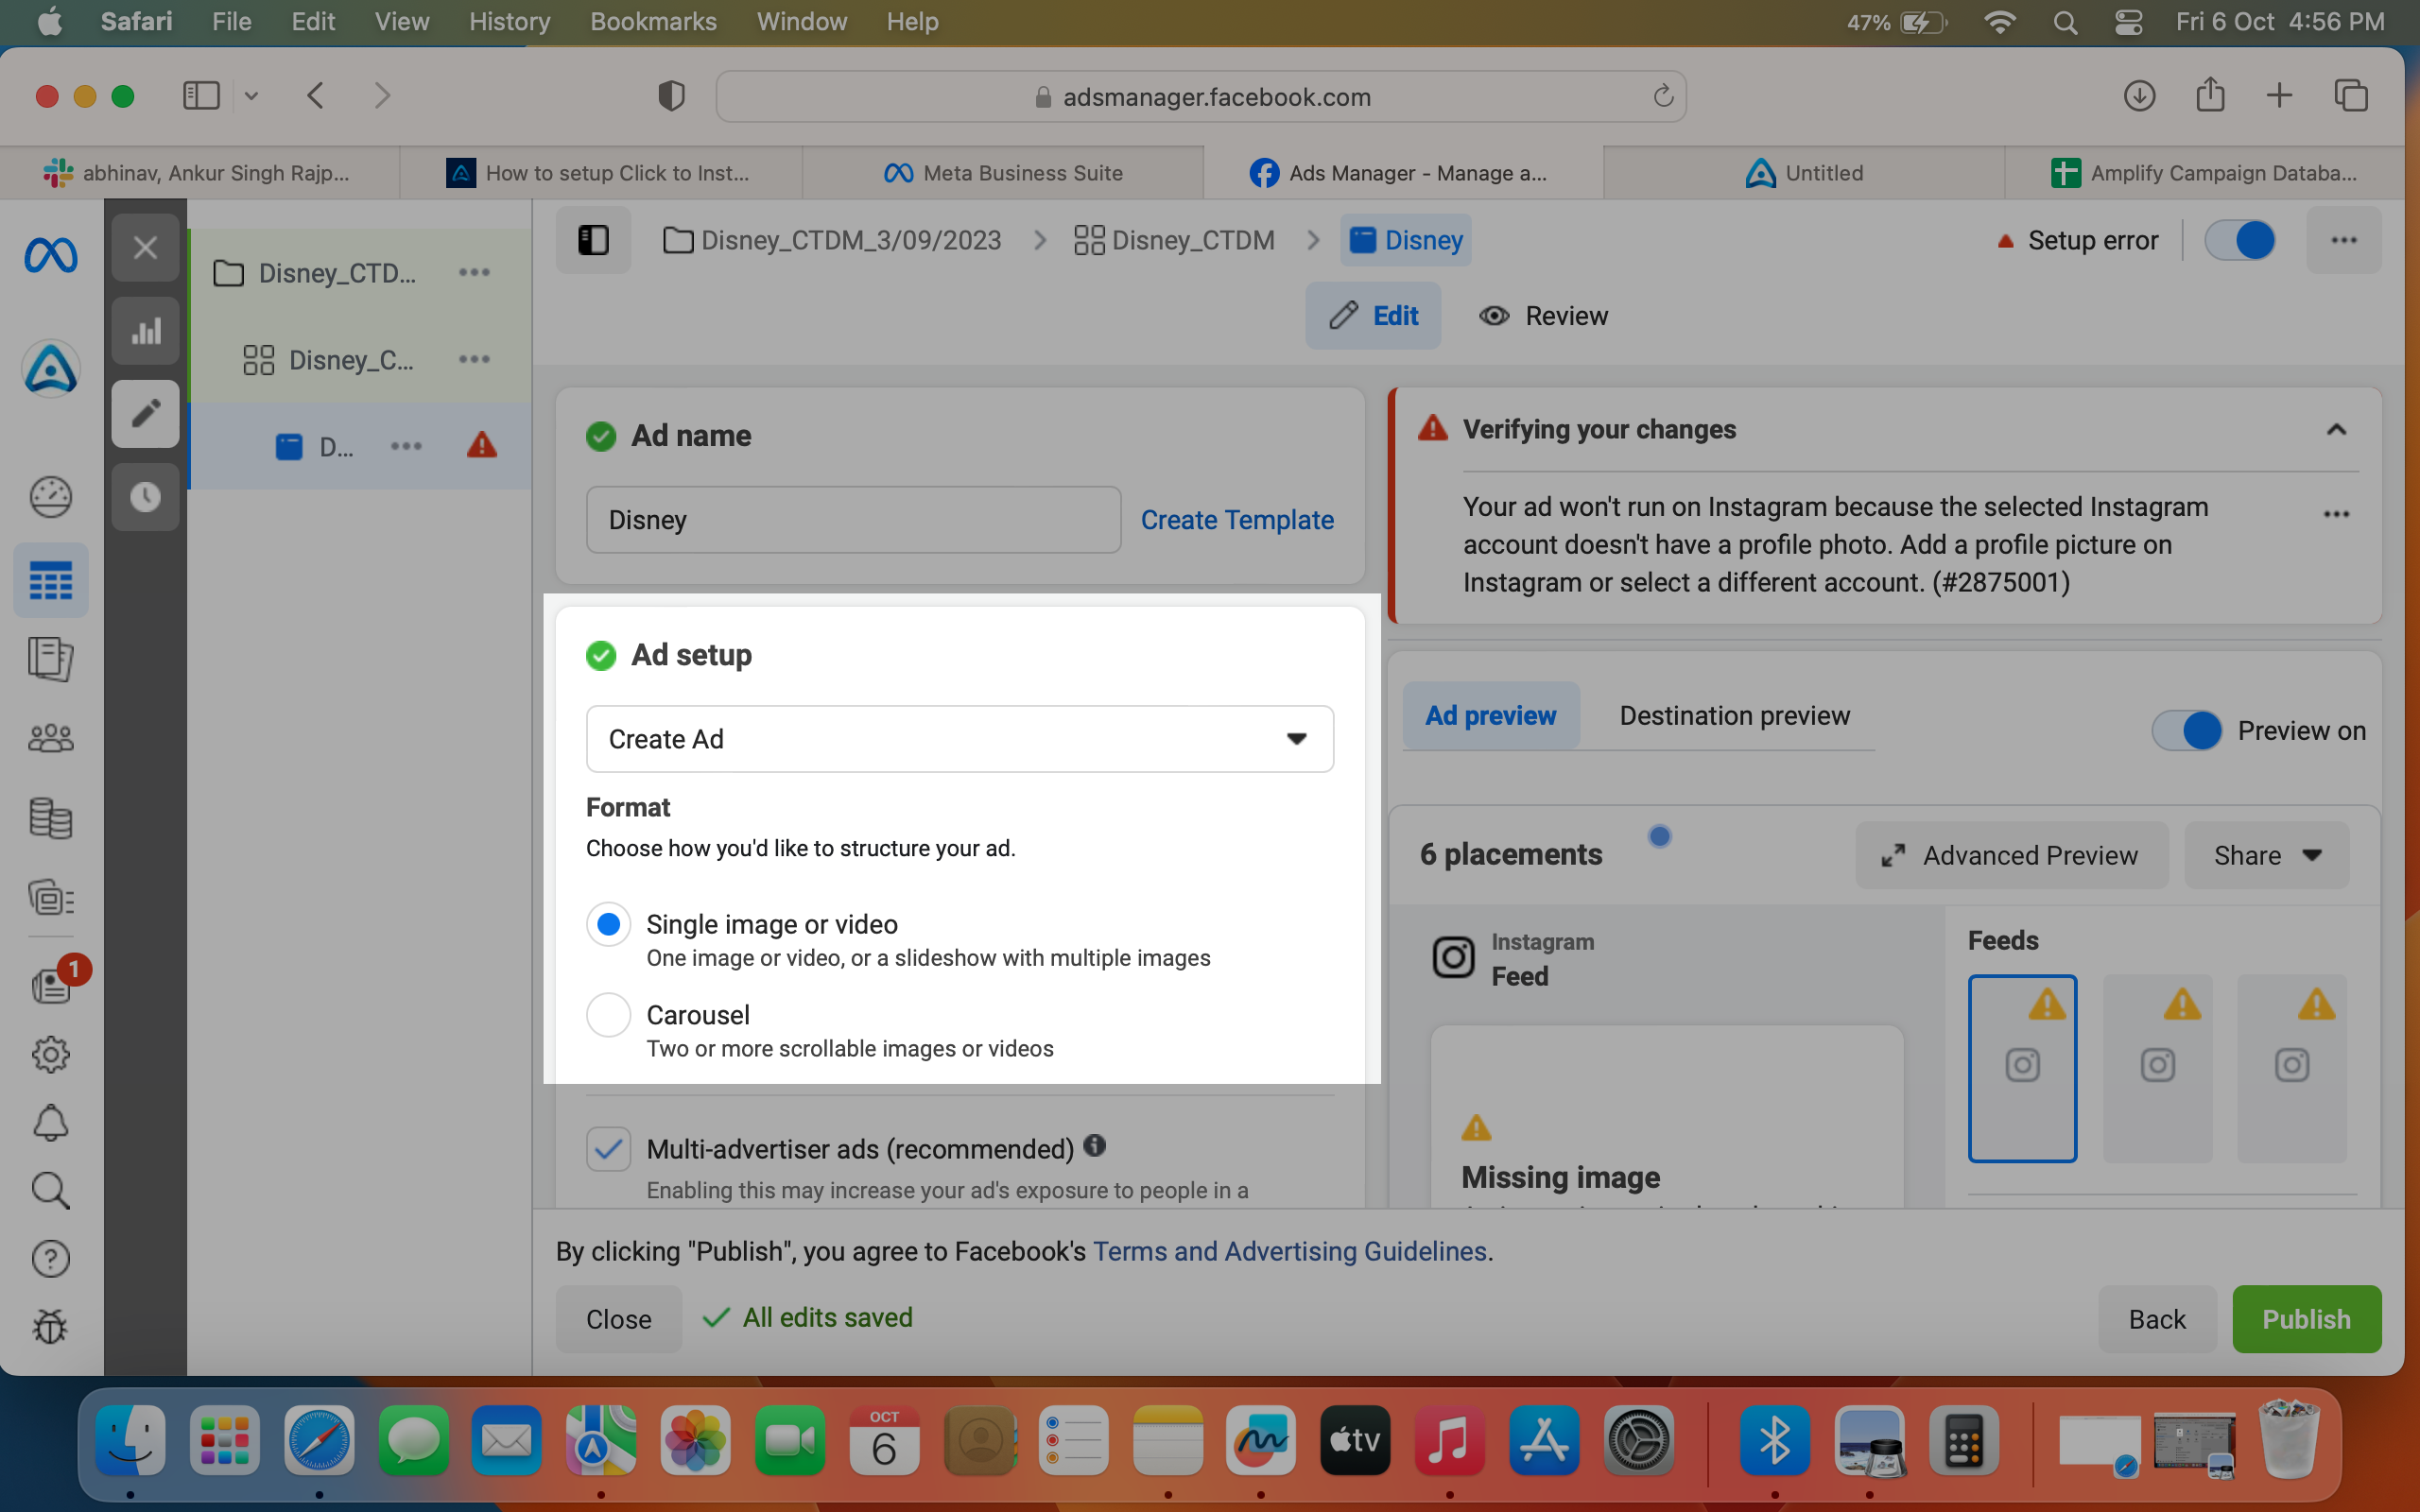Open the Bookmarks menu
The image size is (2420, 1512).
pyautogui.click(x=653, y=22)
